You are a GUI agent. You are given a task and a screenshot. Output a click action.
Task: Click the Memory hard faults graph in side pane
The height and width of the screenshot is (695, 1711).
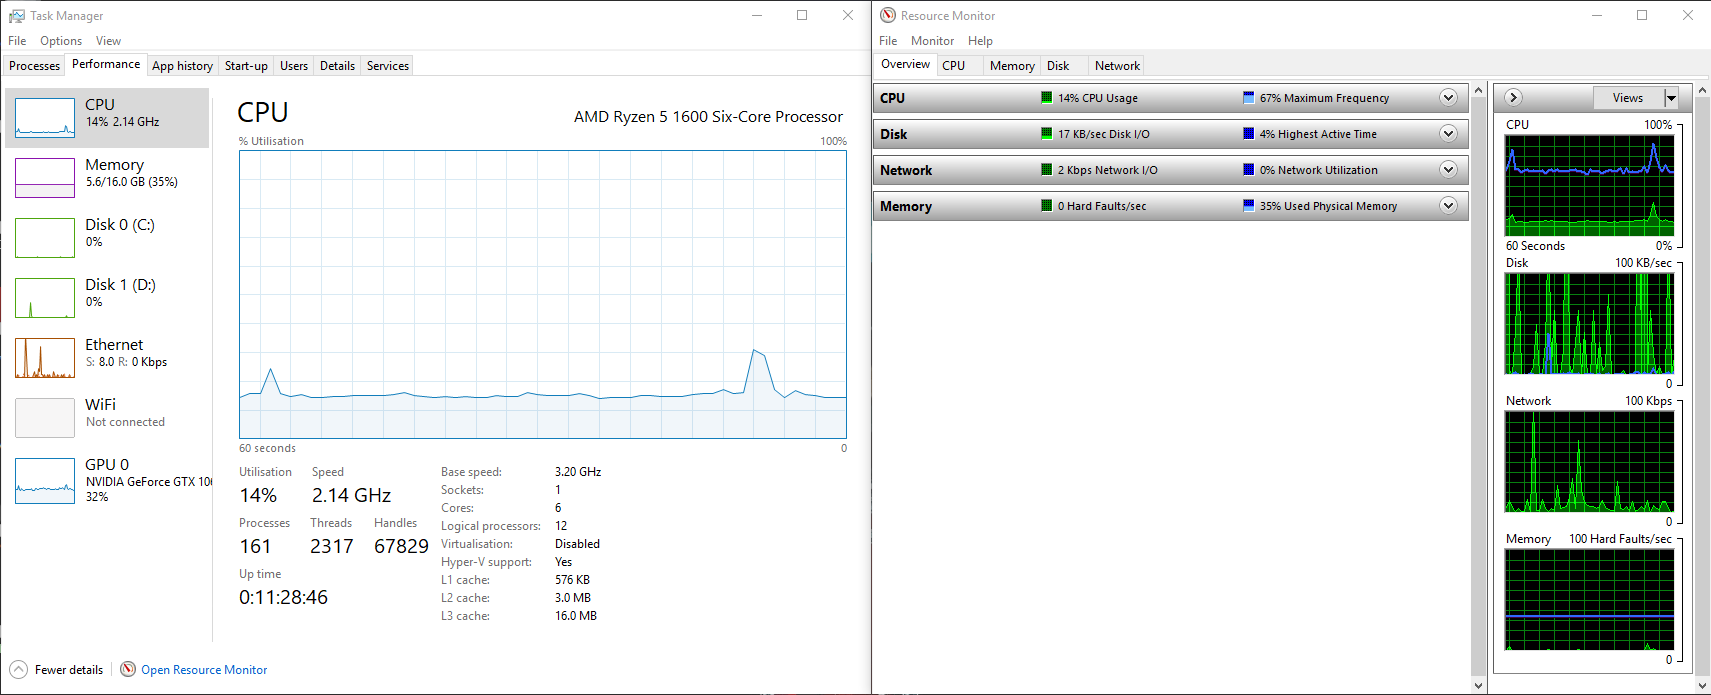[1589, 600]
